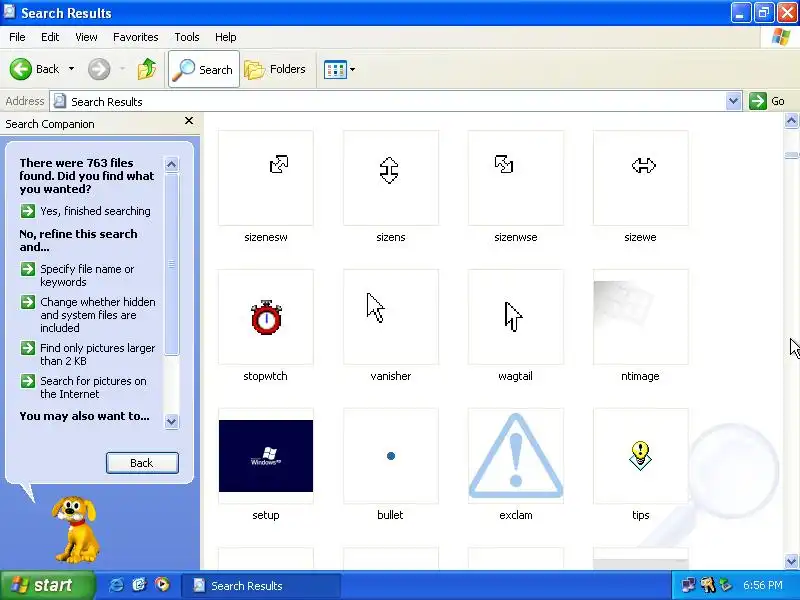This screenshot has width=800, height=600.
Task: Open the Help menu
Action: tap(226, 37)
